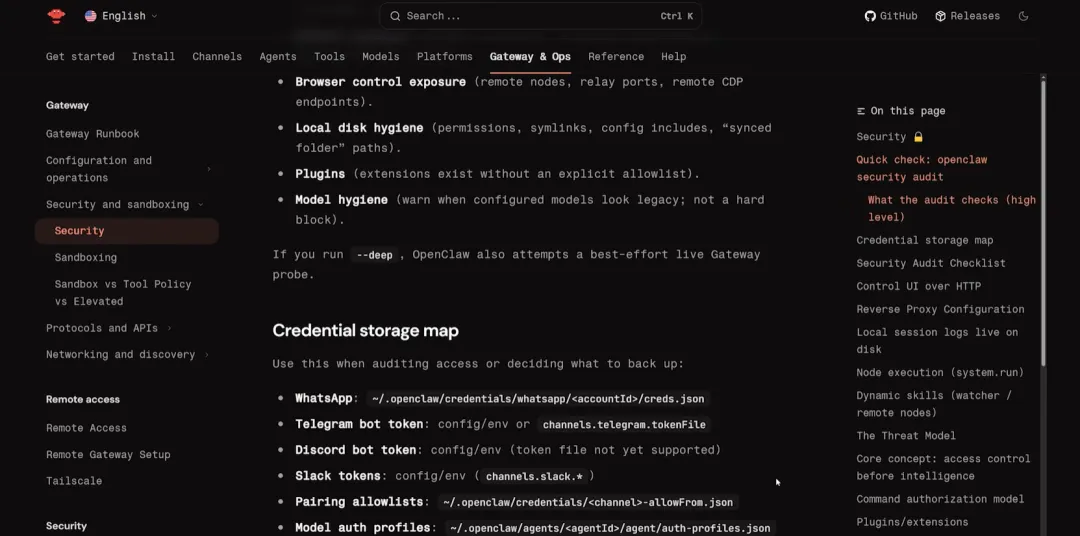Click channels.slack.* code text

(x=534, y=476)
